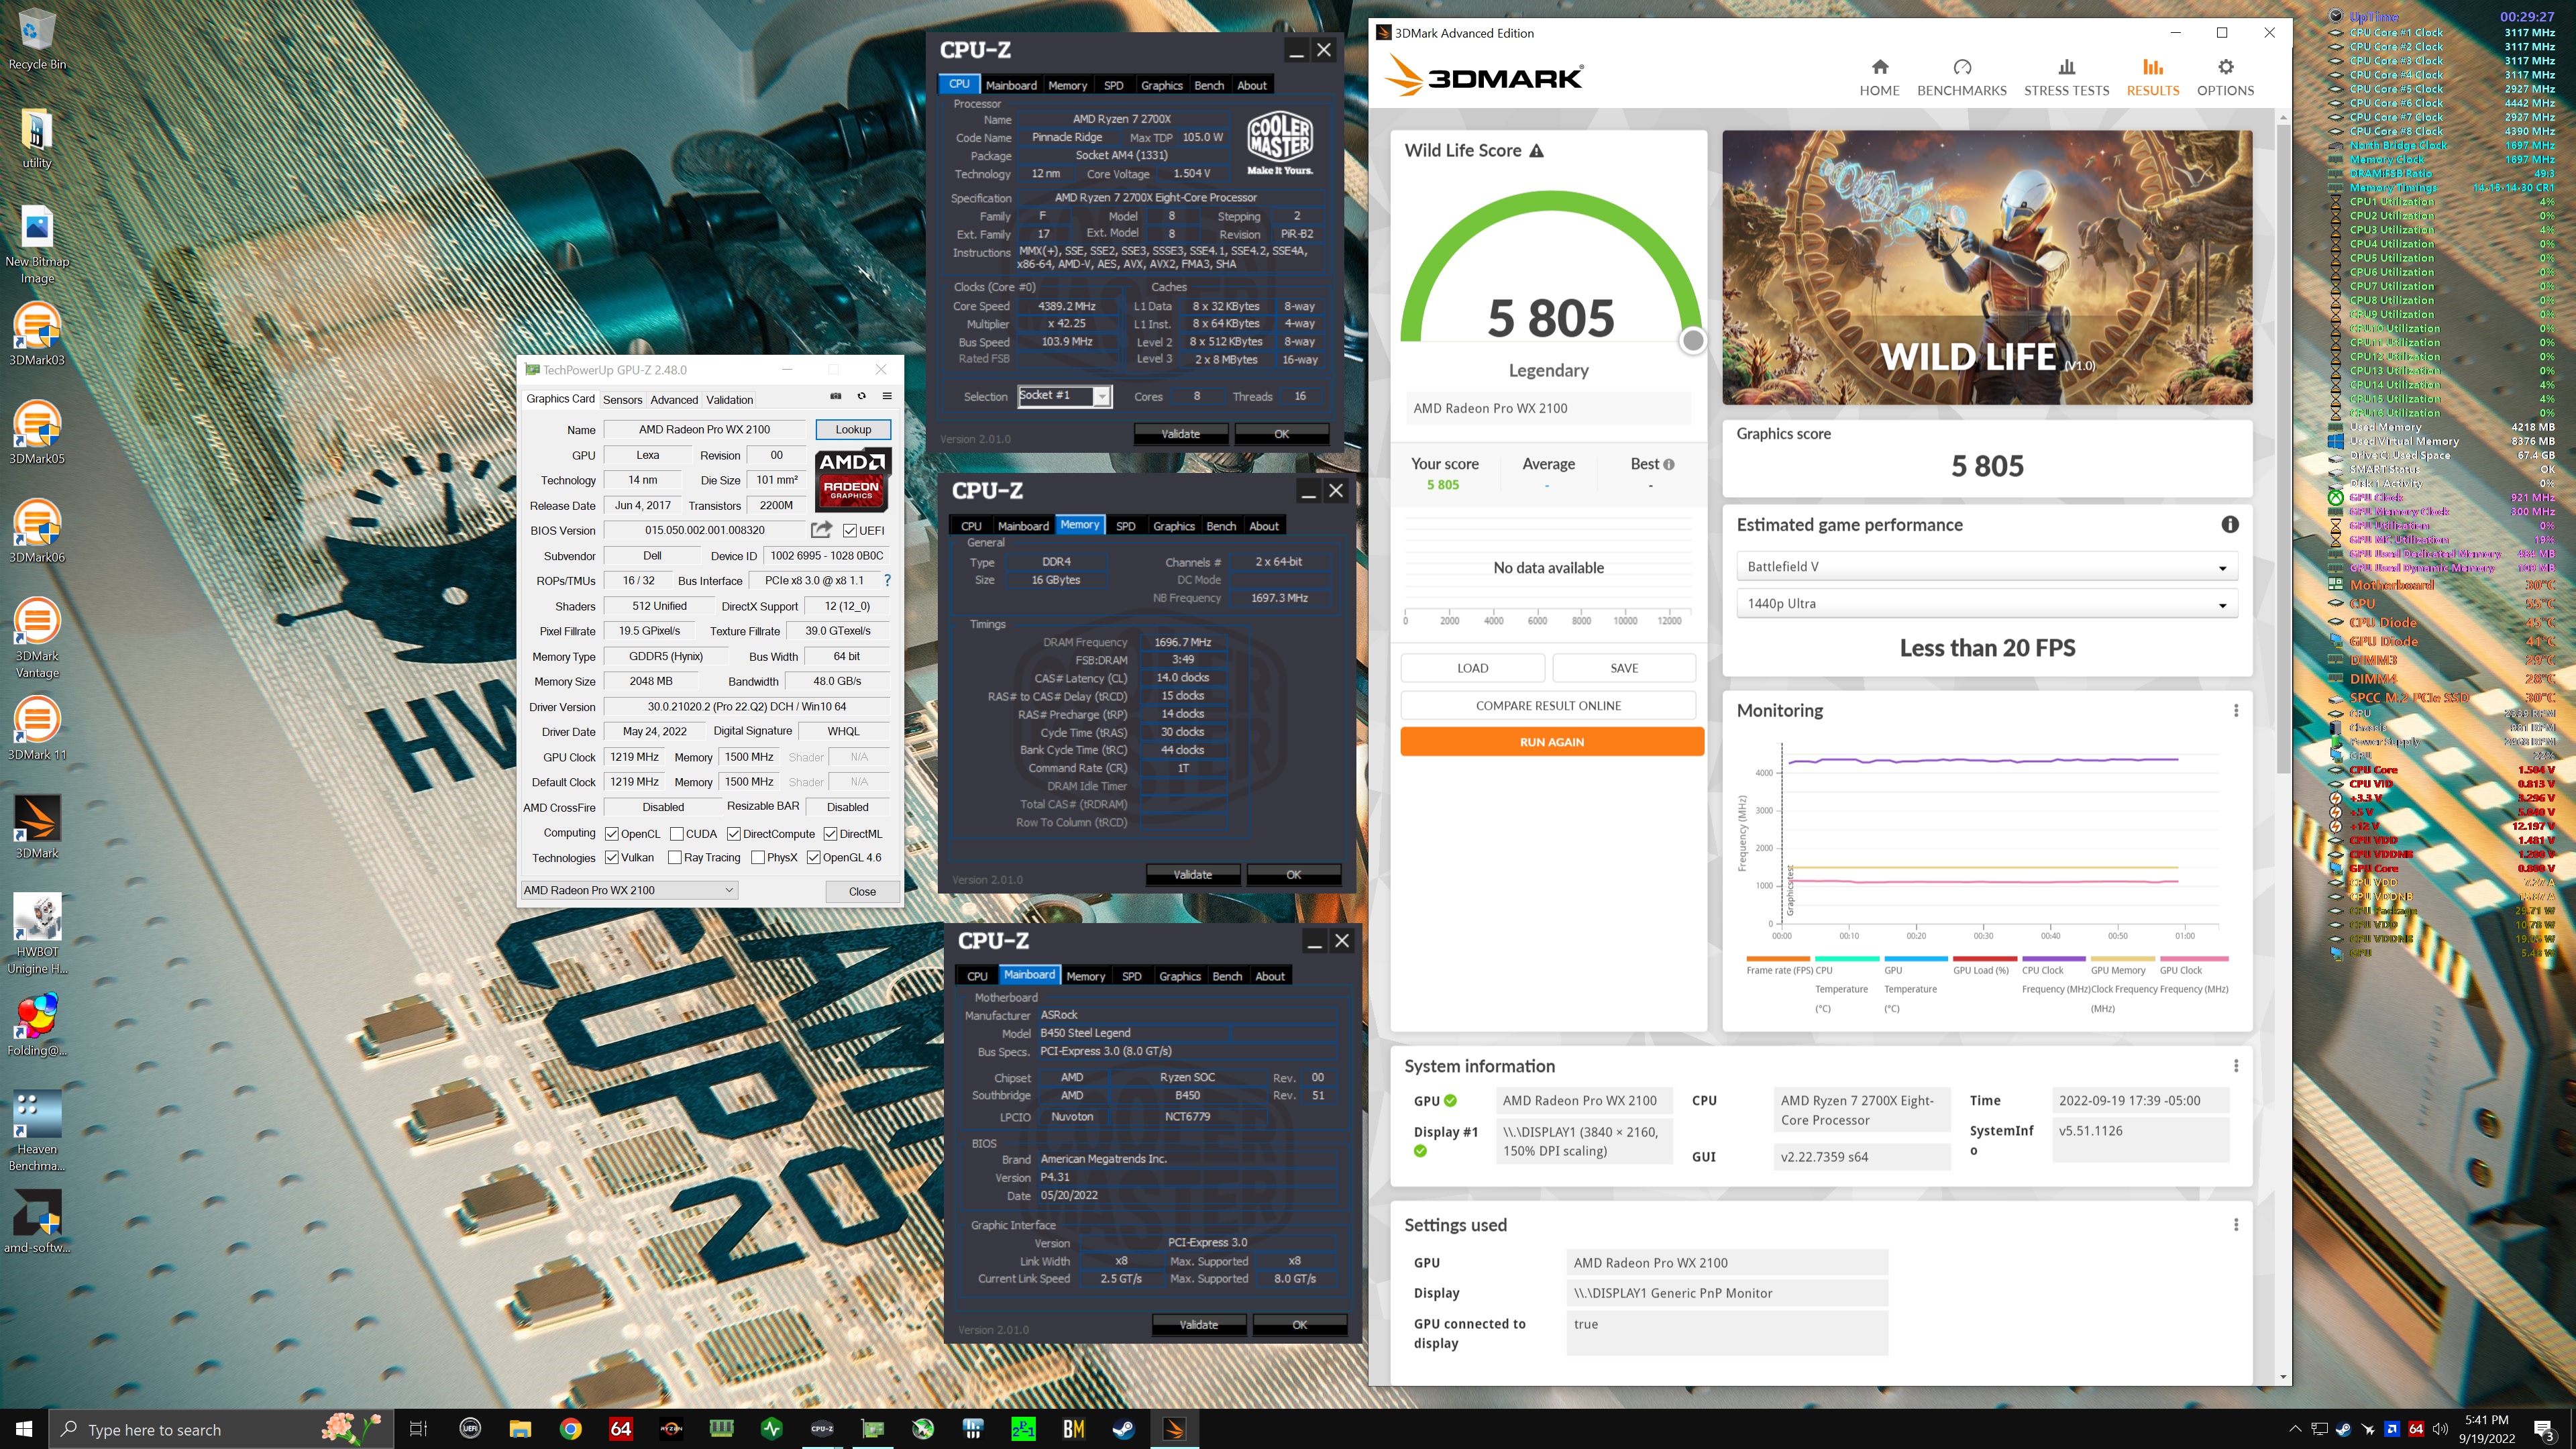Click the taskbar clock showing 5:41 PM
The image size is (2576, 1449).
(2486, 1429)
